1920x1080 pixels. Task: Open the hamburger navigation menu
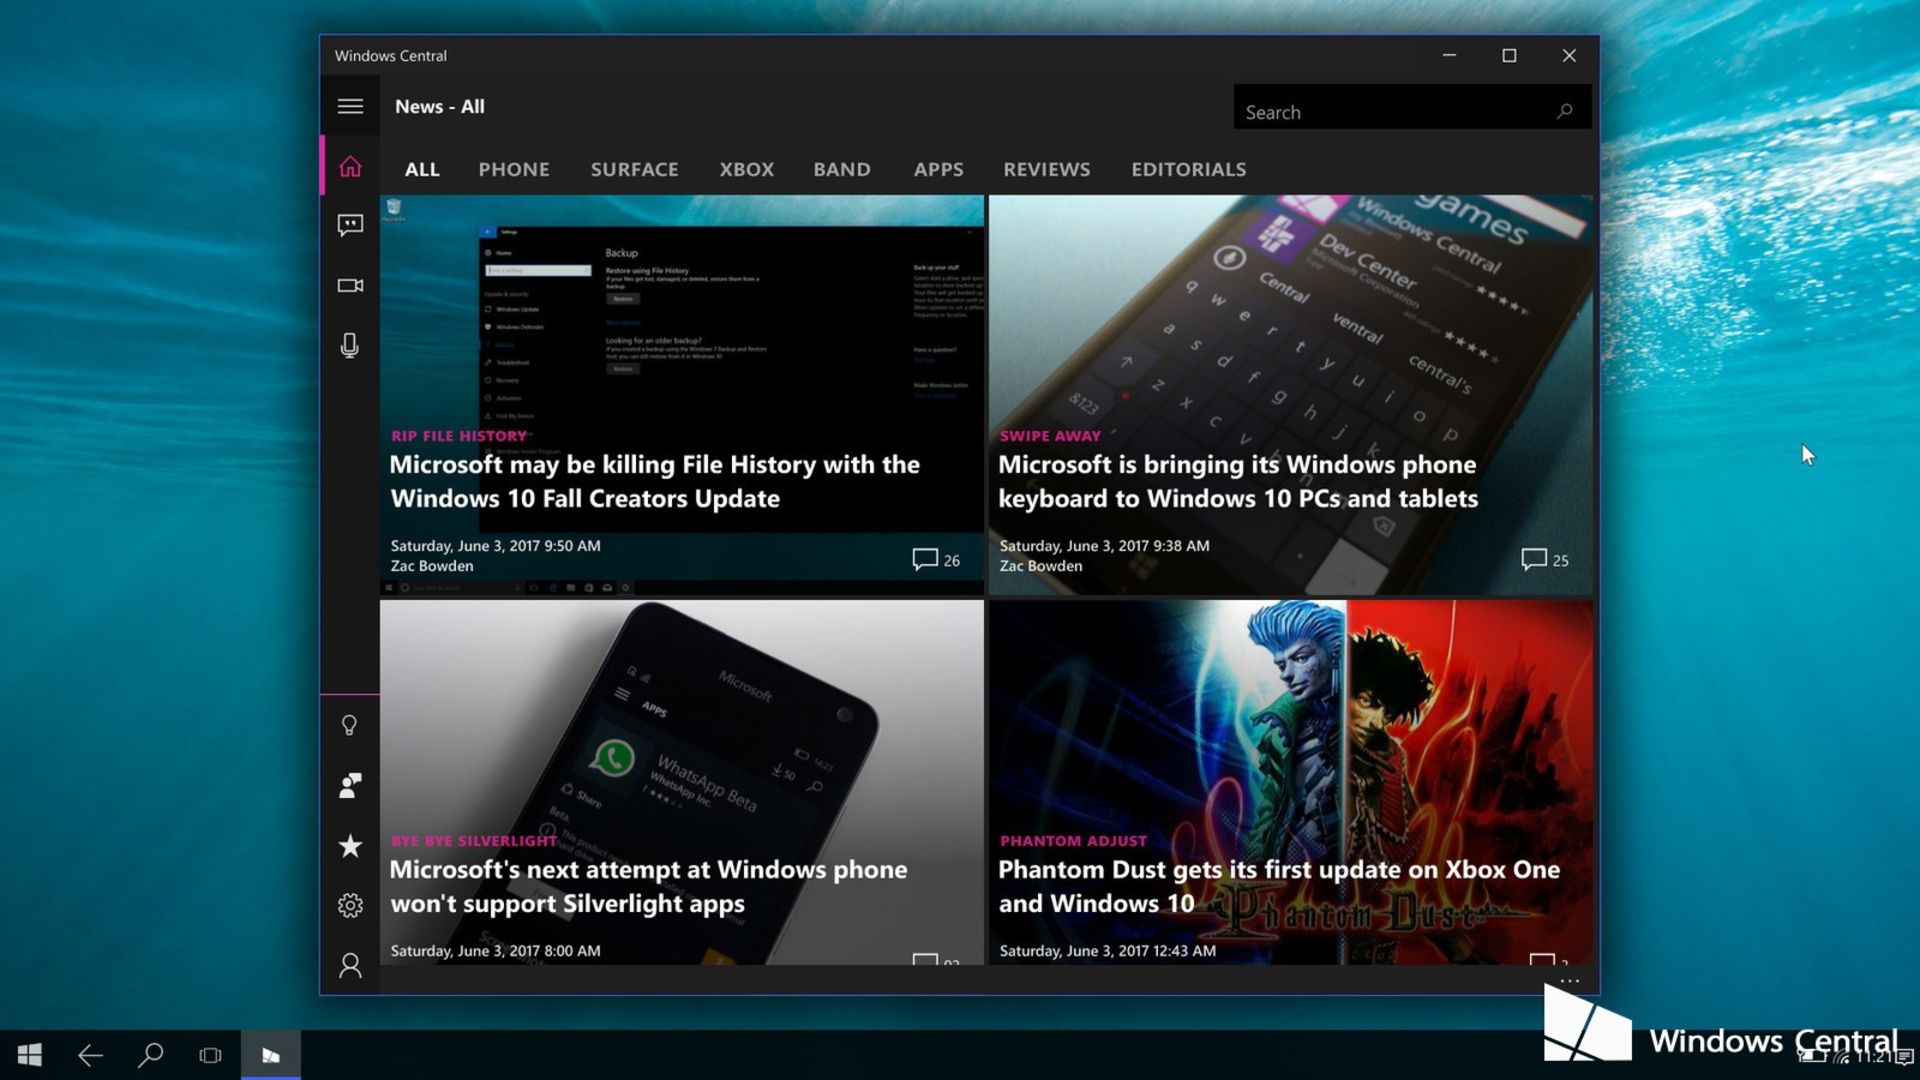[350, 106]
